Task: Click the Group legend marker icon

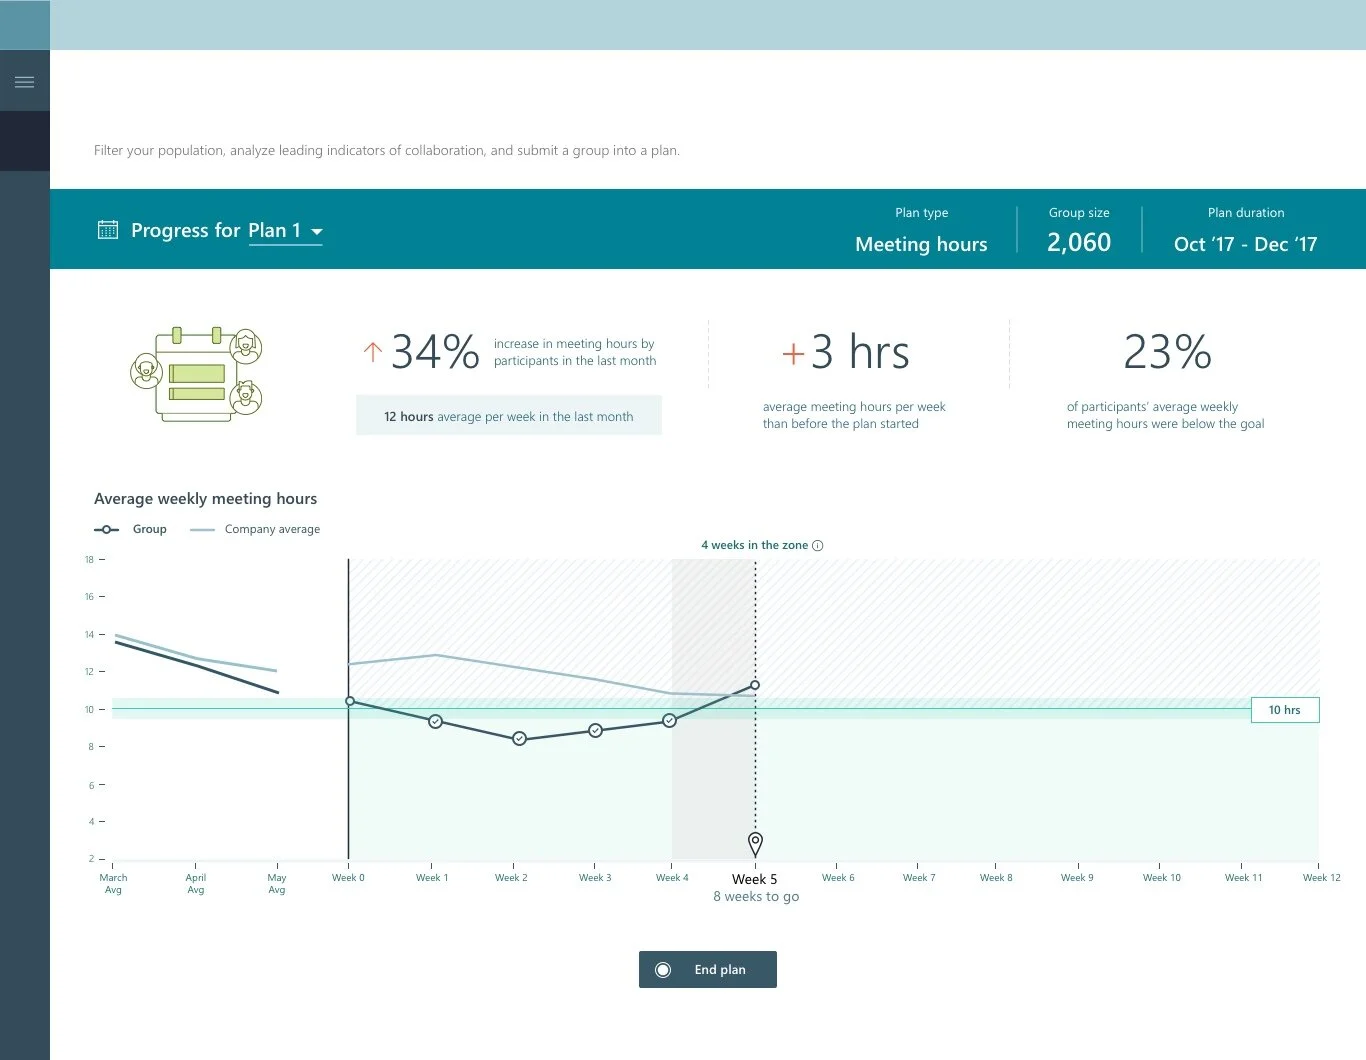Action: click(106, 529)
